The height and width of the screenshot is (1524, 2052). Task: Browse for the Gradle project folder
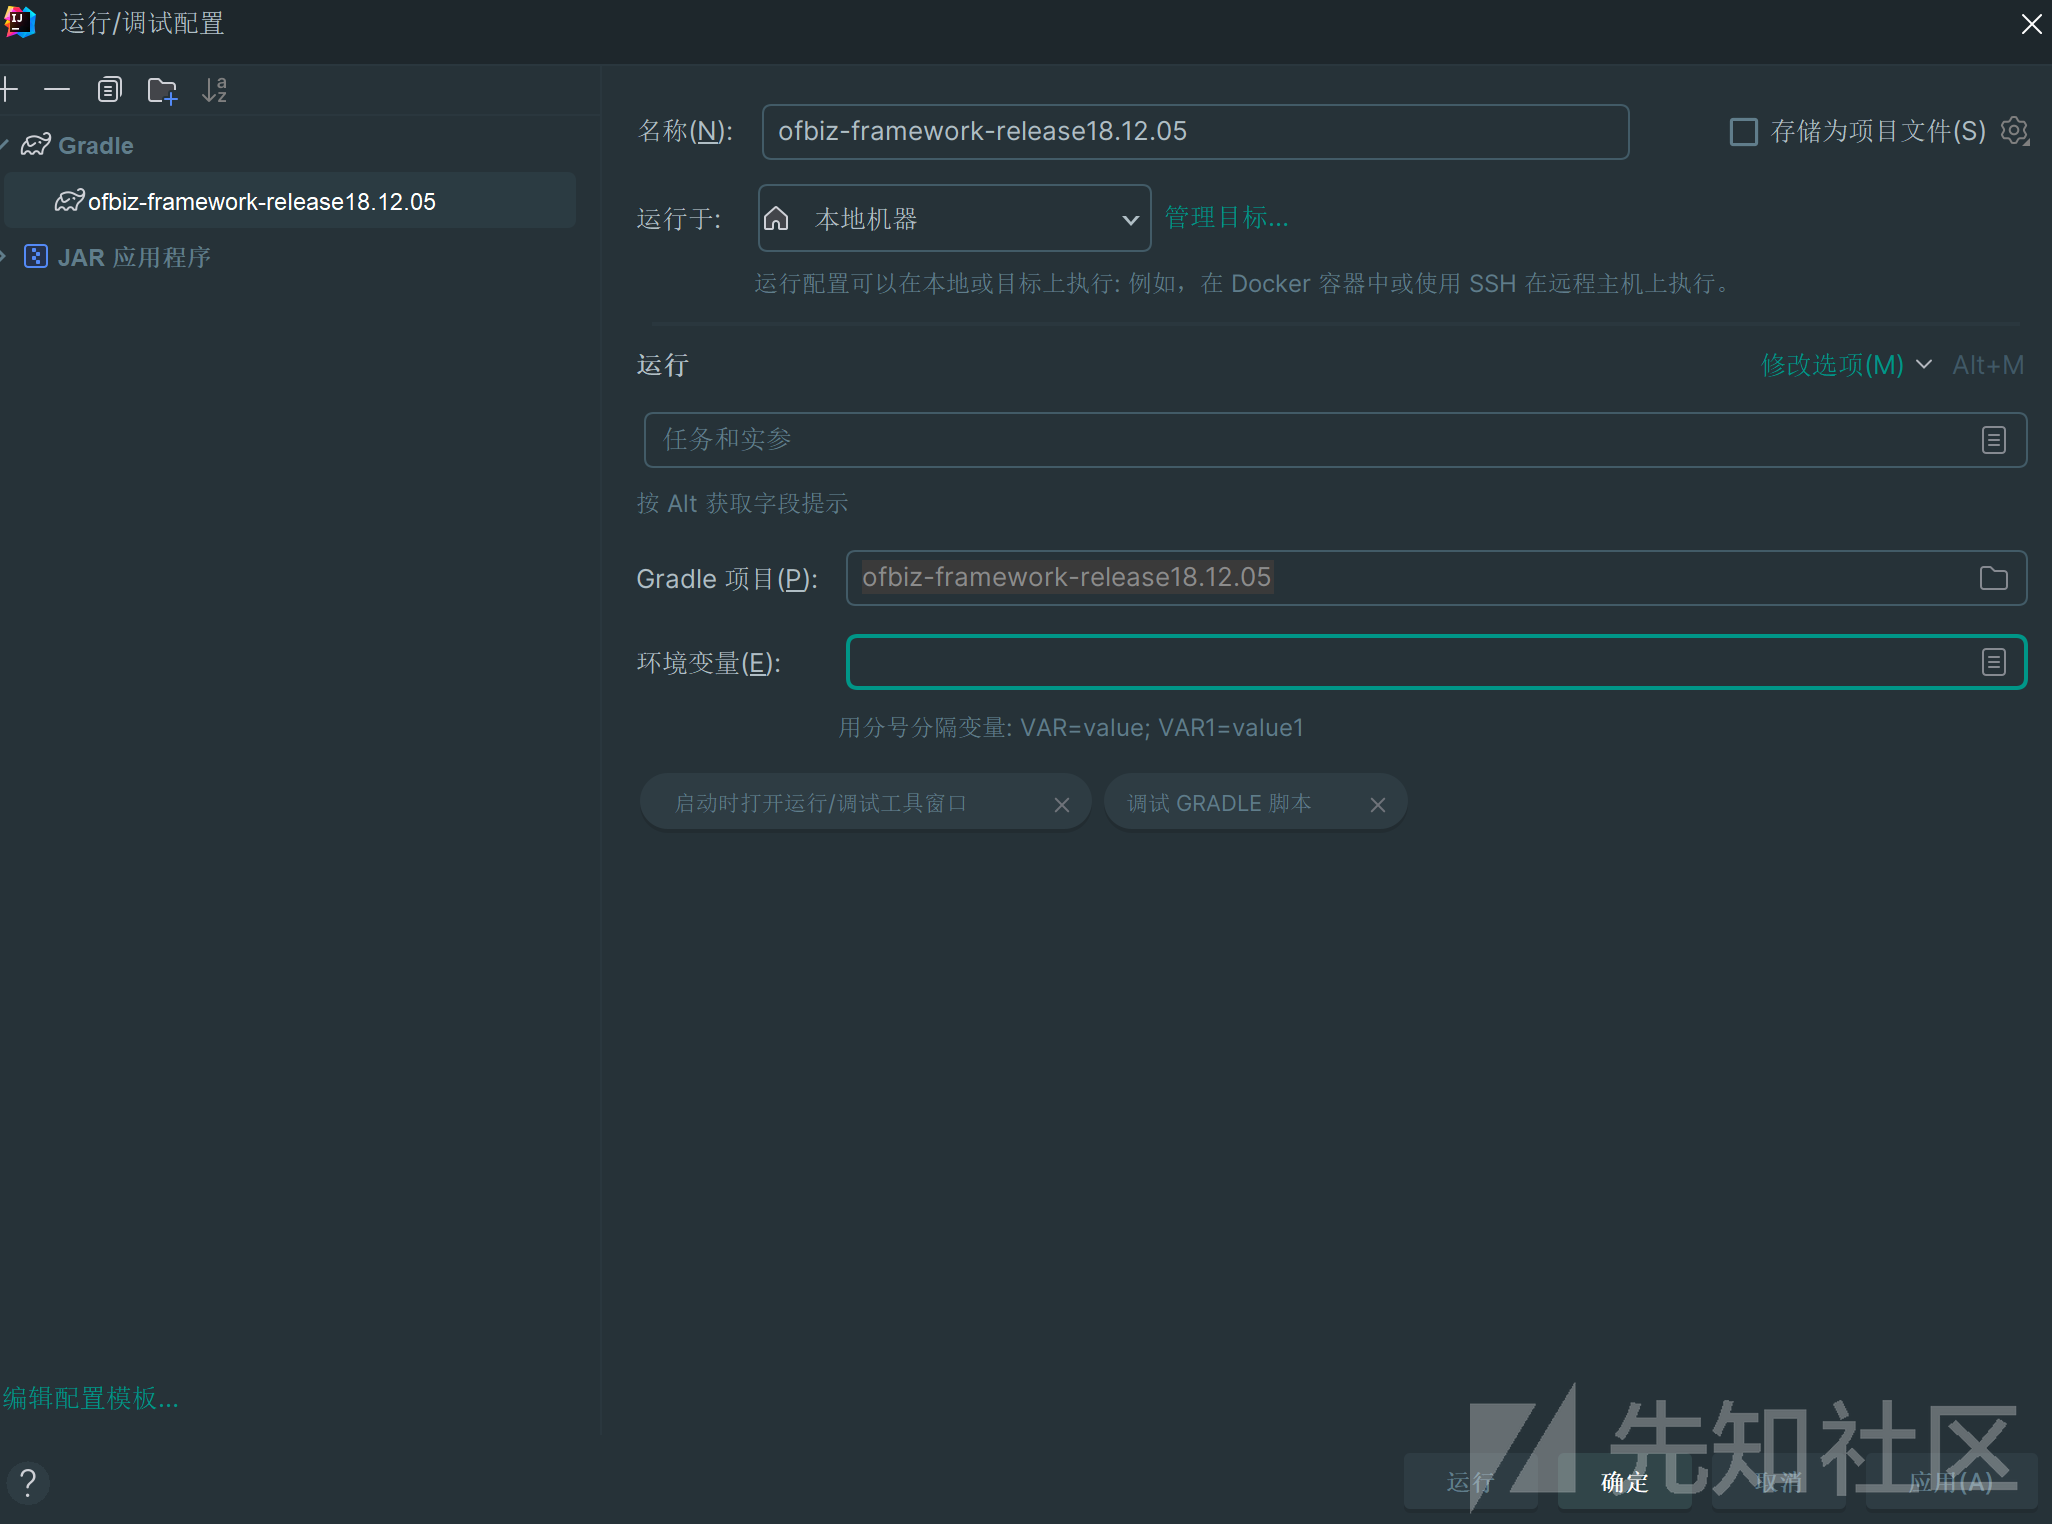click(x=1993, y=578)
